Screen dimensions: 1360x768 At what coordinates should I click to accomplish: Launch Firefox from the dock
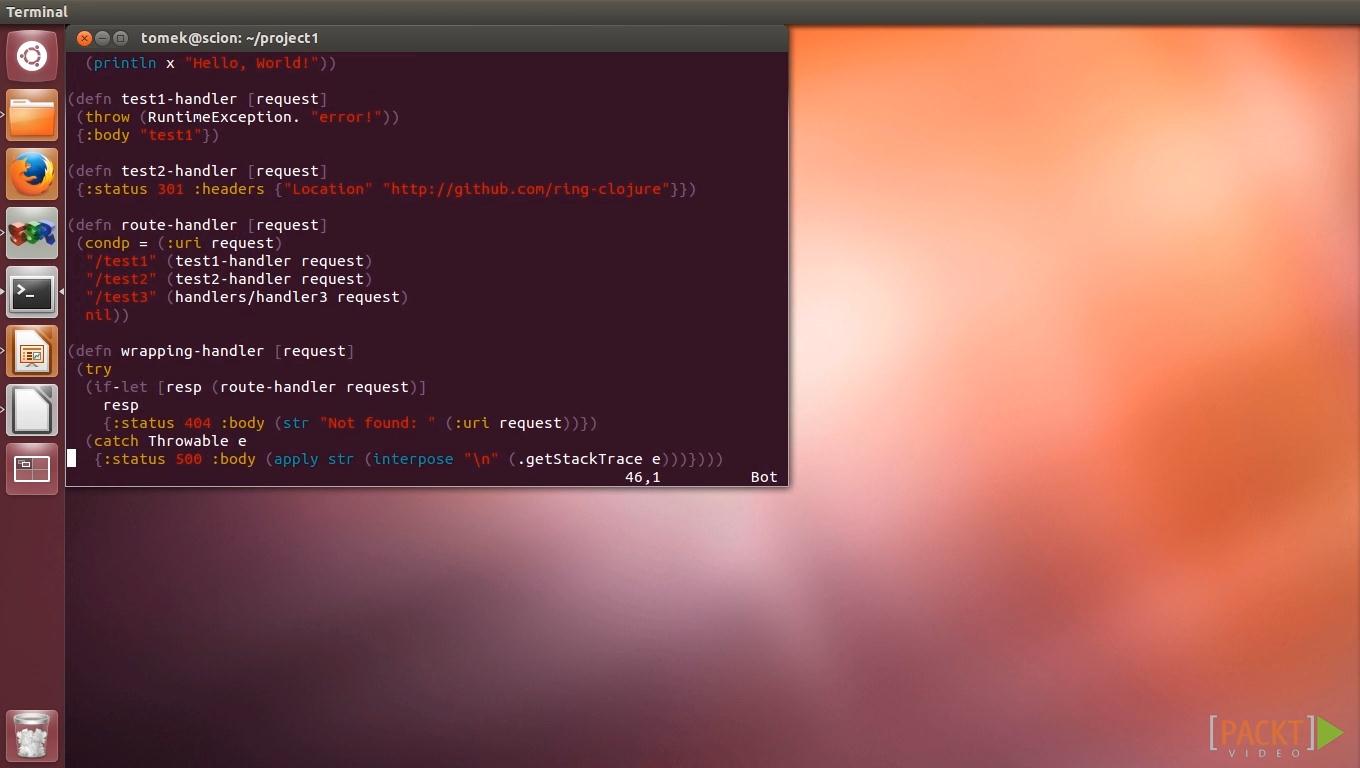[x=32, y=175]
